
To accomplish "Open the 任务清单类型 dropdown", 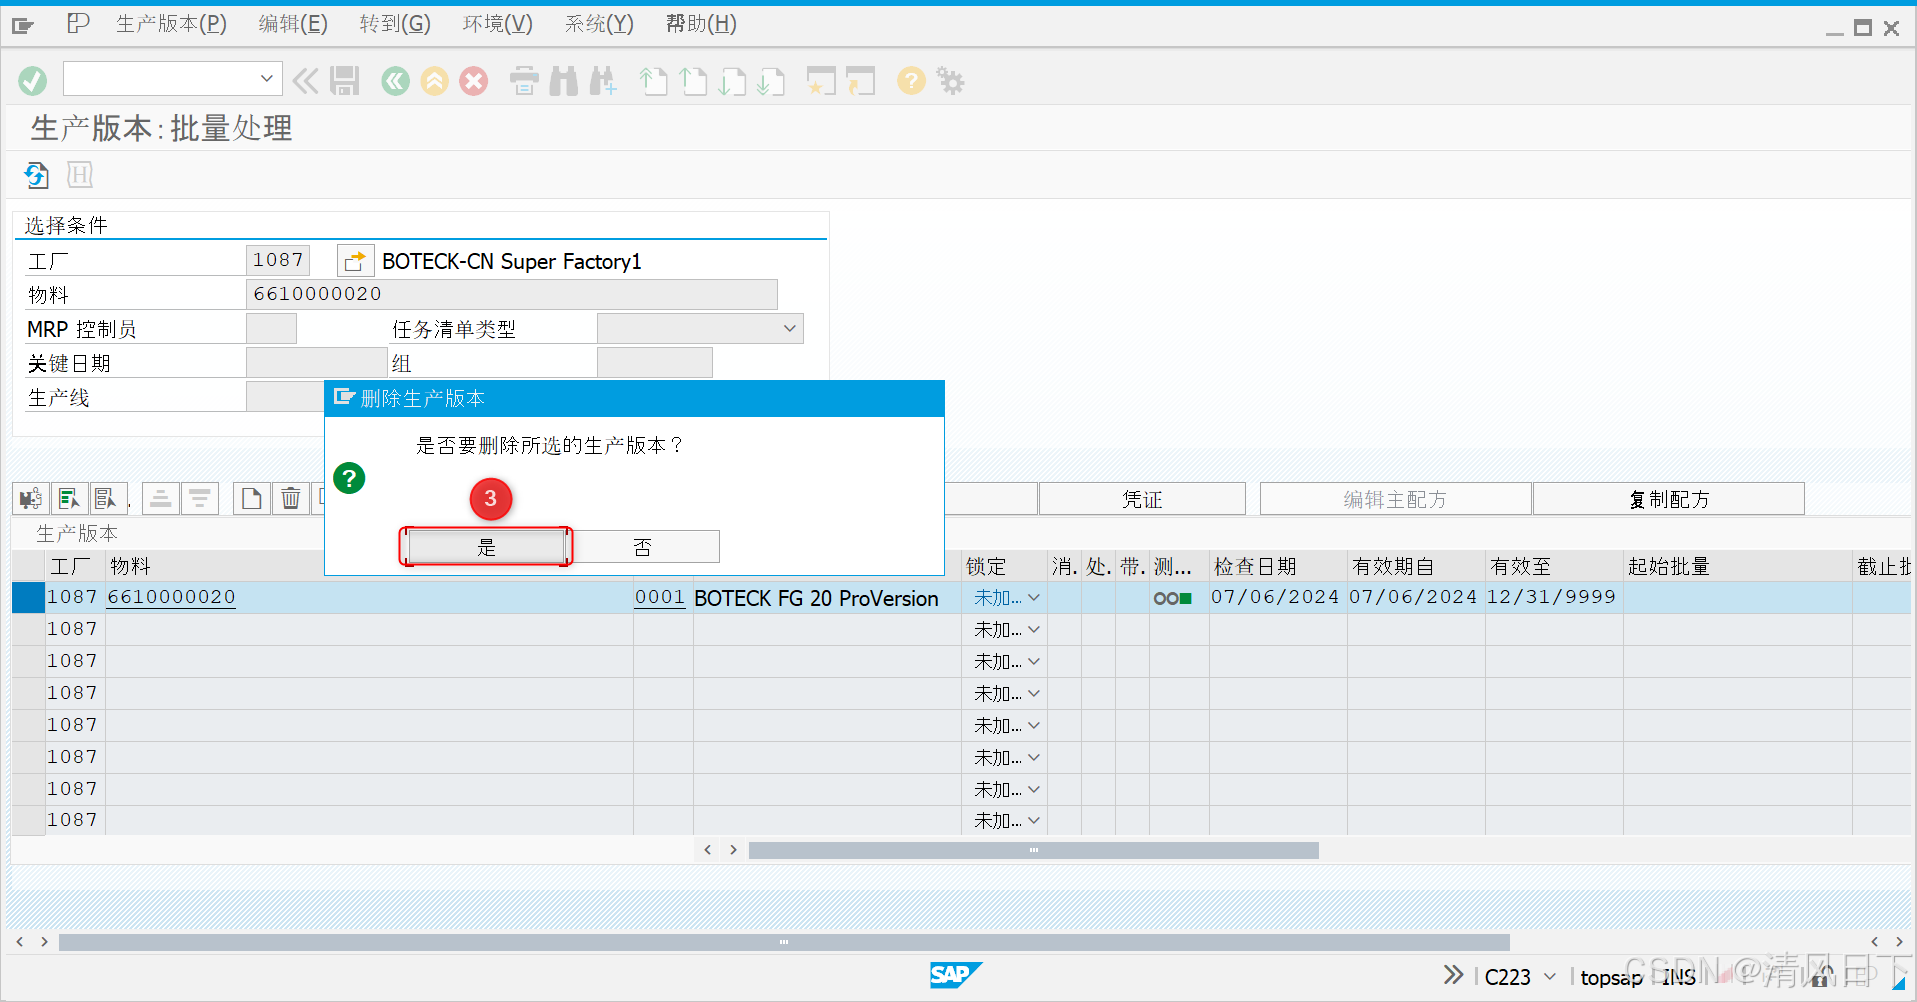I will click(x=790, y=328).
